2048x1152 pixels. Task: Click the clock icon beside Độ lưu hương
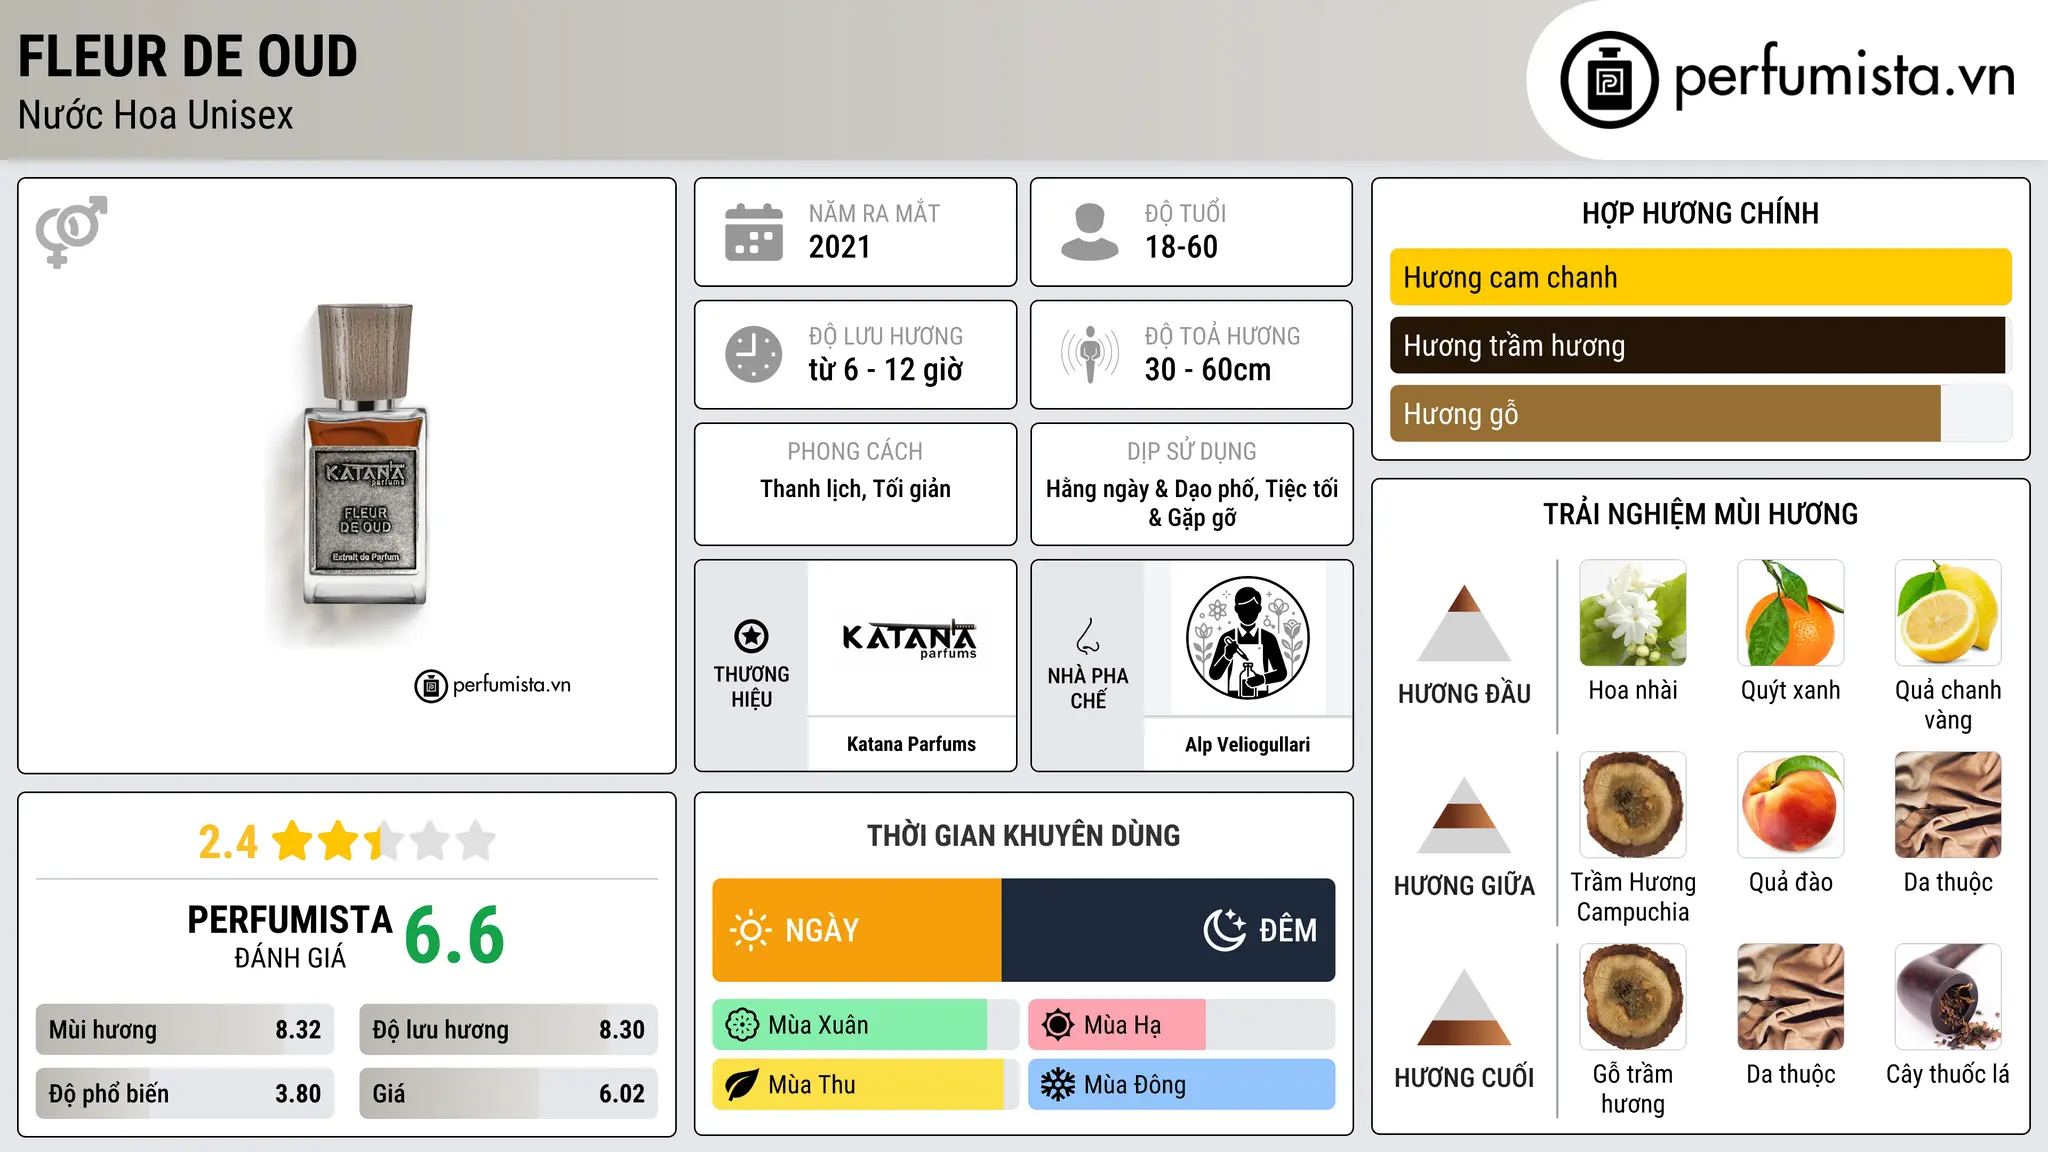pos(754,354)
